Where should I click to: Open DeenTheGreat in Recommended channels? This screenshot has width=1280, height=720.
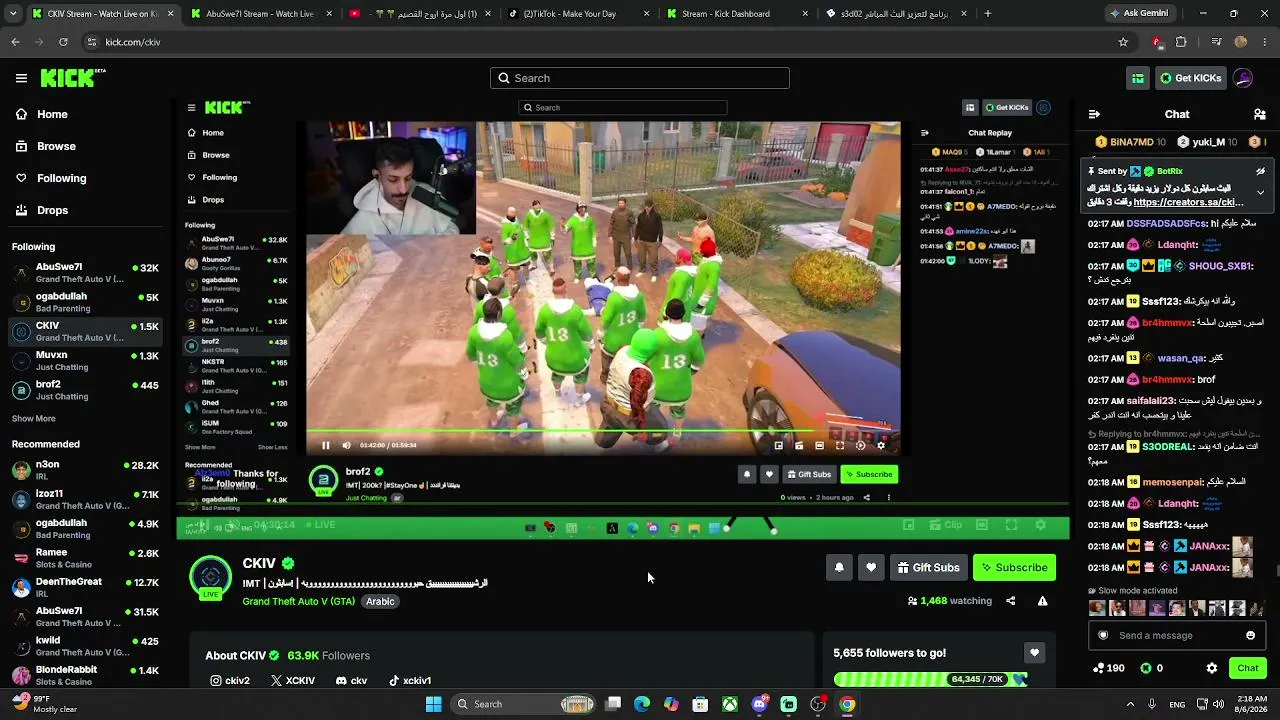85,587
